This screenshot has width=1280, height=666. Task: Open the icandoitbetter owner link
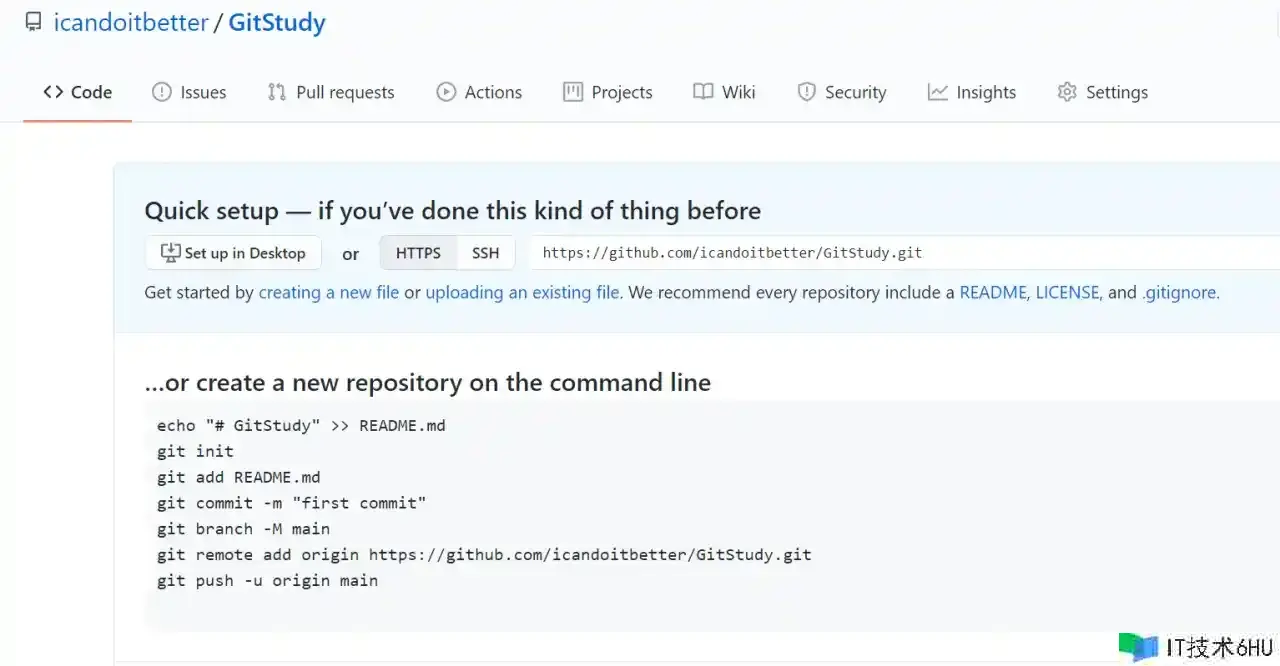131,22
